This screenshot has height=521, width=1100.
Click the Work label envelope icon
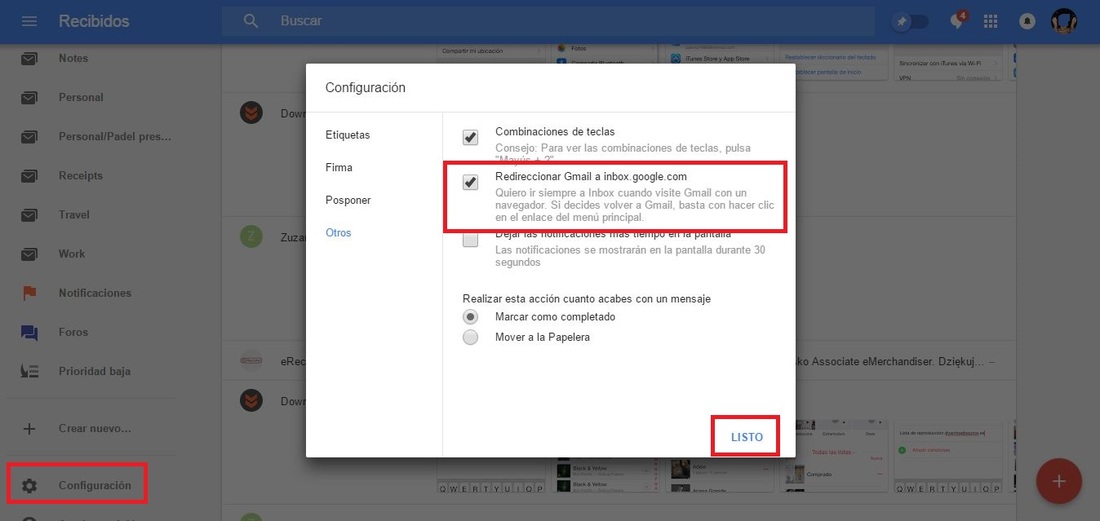click(x=29, y=254)
